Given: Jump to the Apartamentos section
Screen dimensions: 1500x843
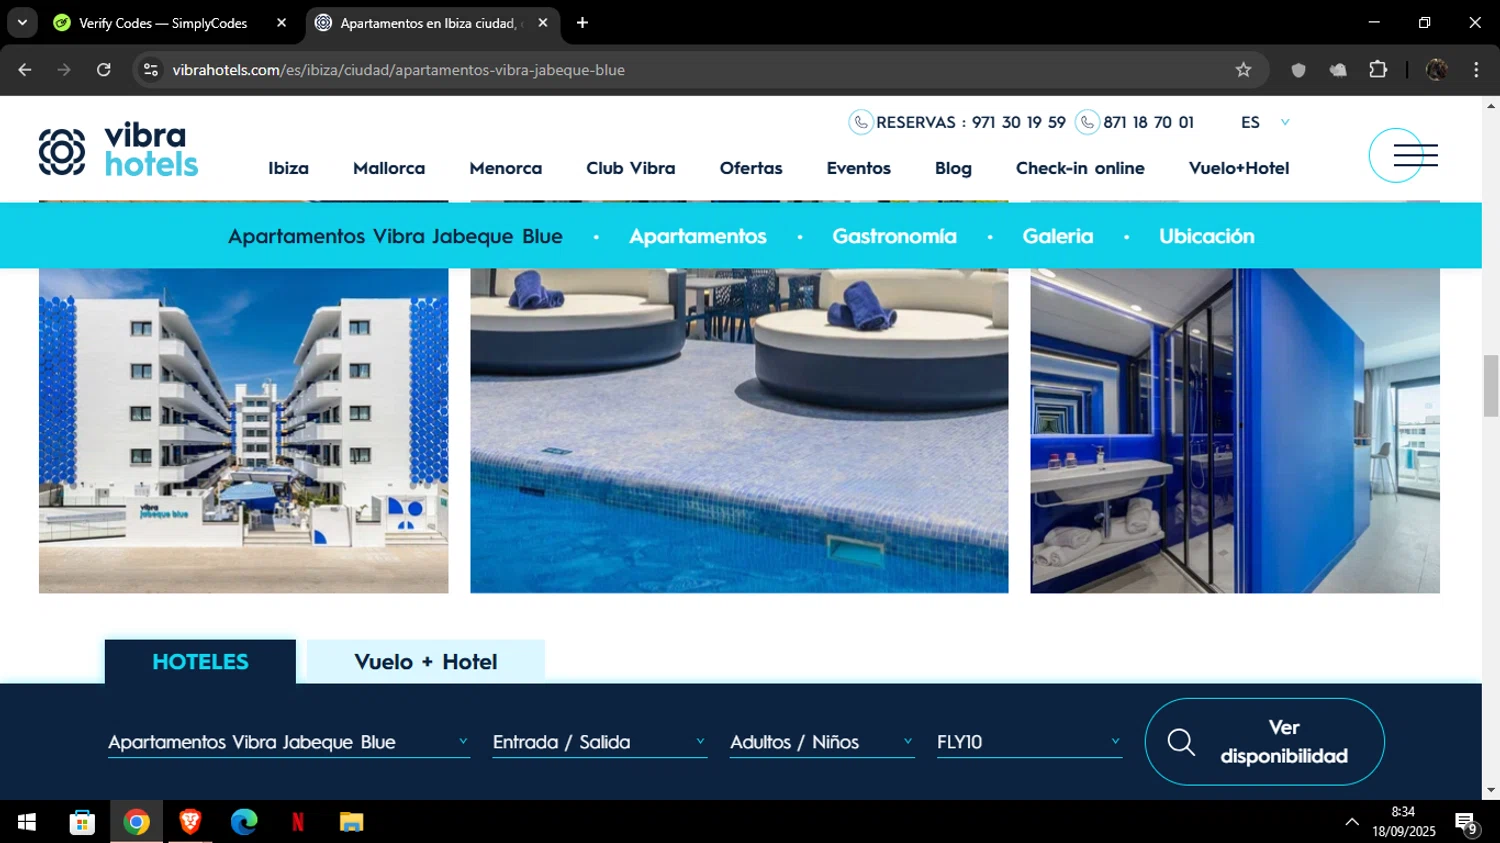Looking at the screenshot, I should [x=698, y=236].
